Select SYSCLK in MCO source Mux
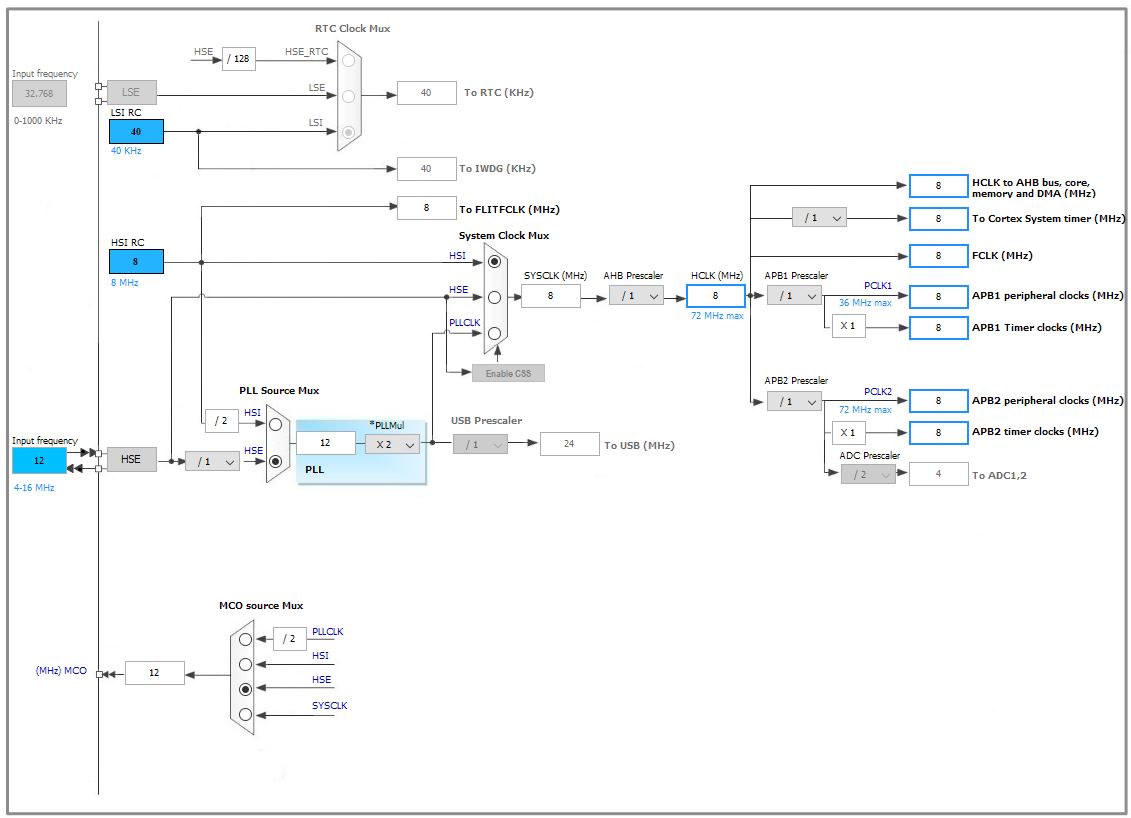1131x818 pixels. point(245,715)
